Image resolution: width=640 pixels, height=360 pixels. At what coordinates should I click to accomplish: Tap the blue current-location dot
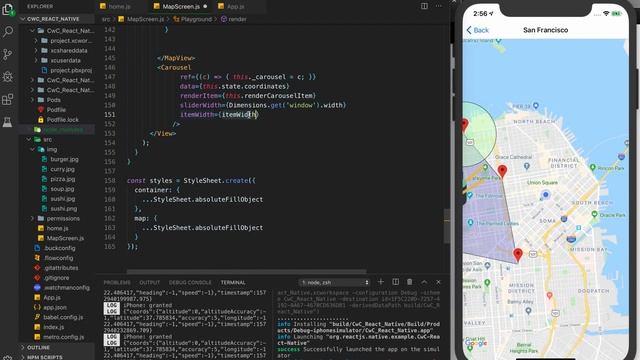(x=545, y=195)
